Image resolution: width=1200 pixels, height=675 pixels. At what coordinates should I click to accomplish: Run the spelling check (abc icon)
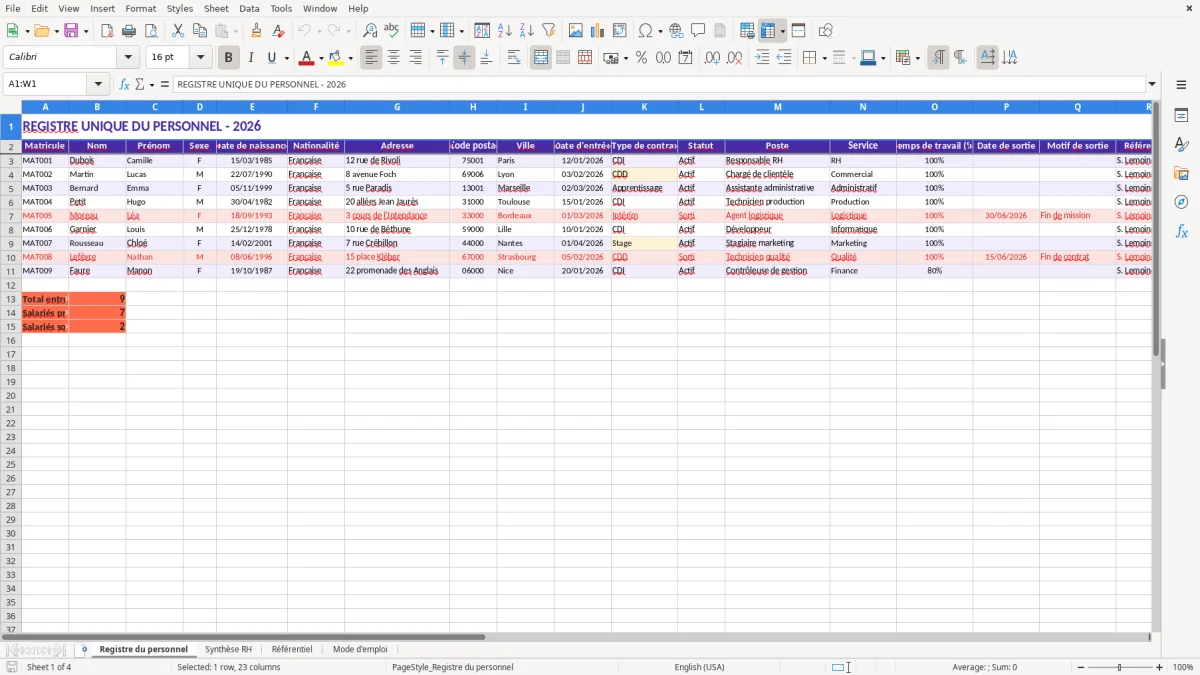(x=391, y=31)
